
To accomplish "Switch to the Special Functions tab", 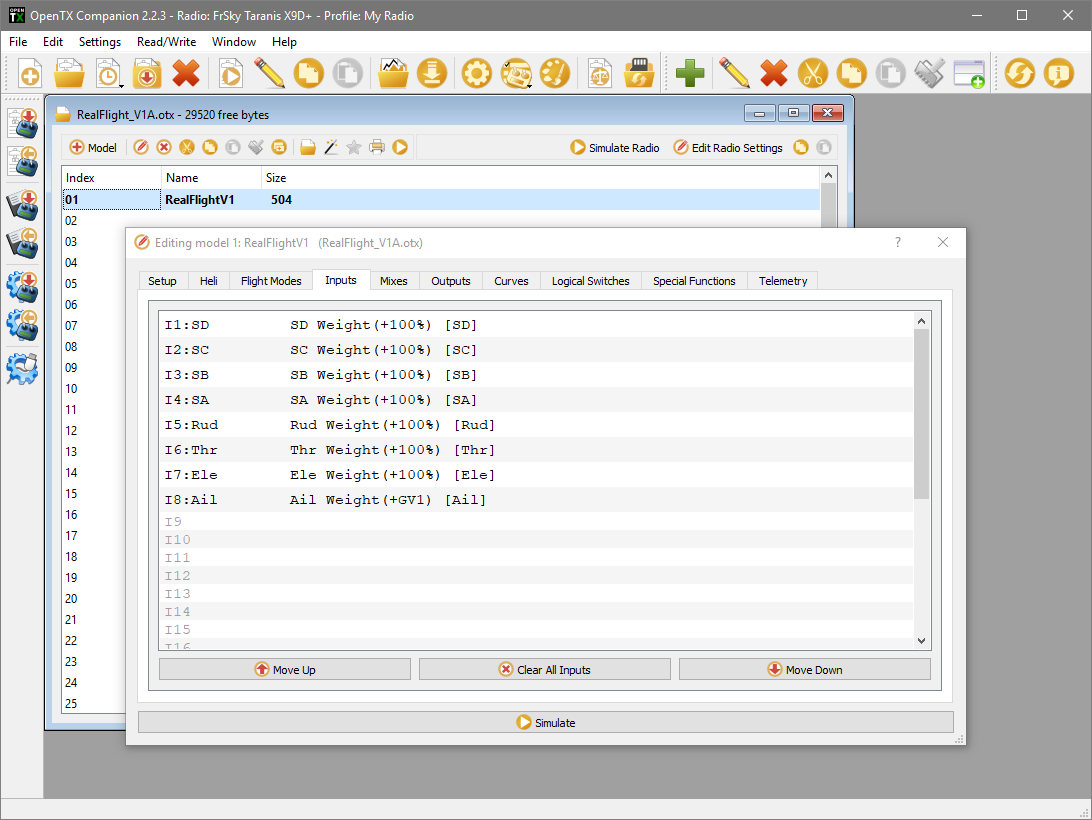I will coord(694,281).
